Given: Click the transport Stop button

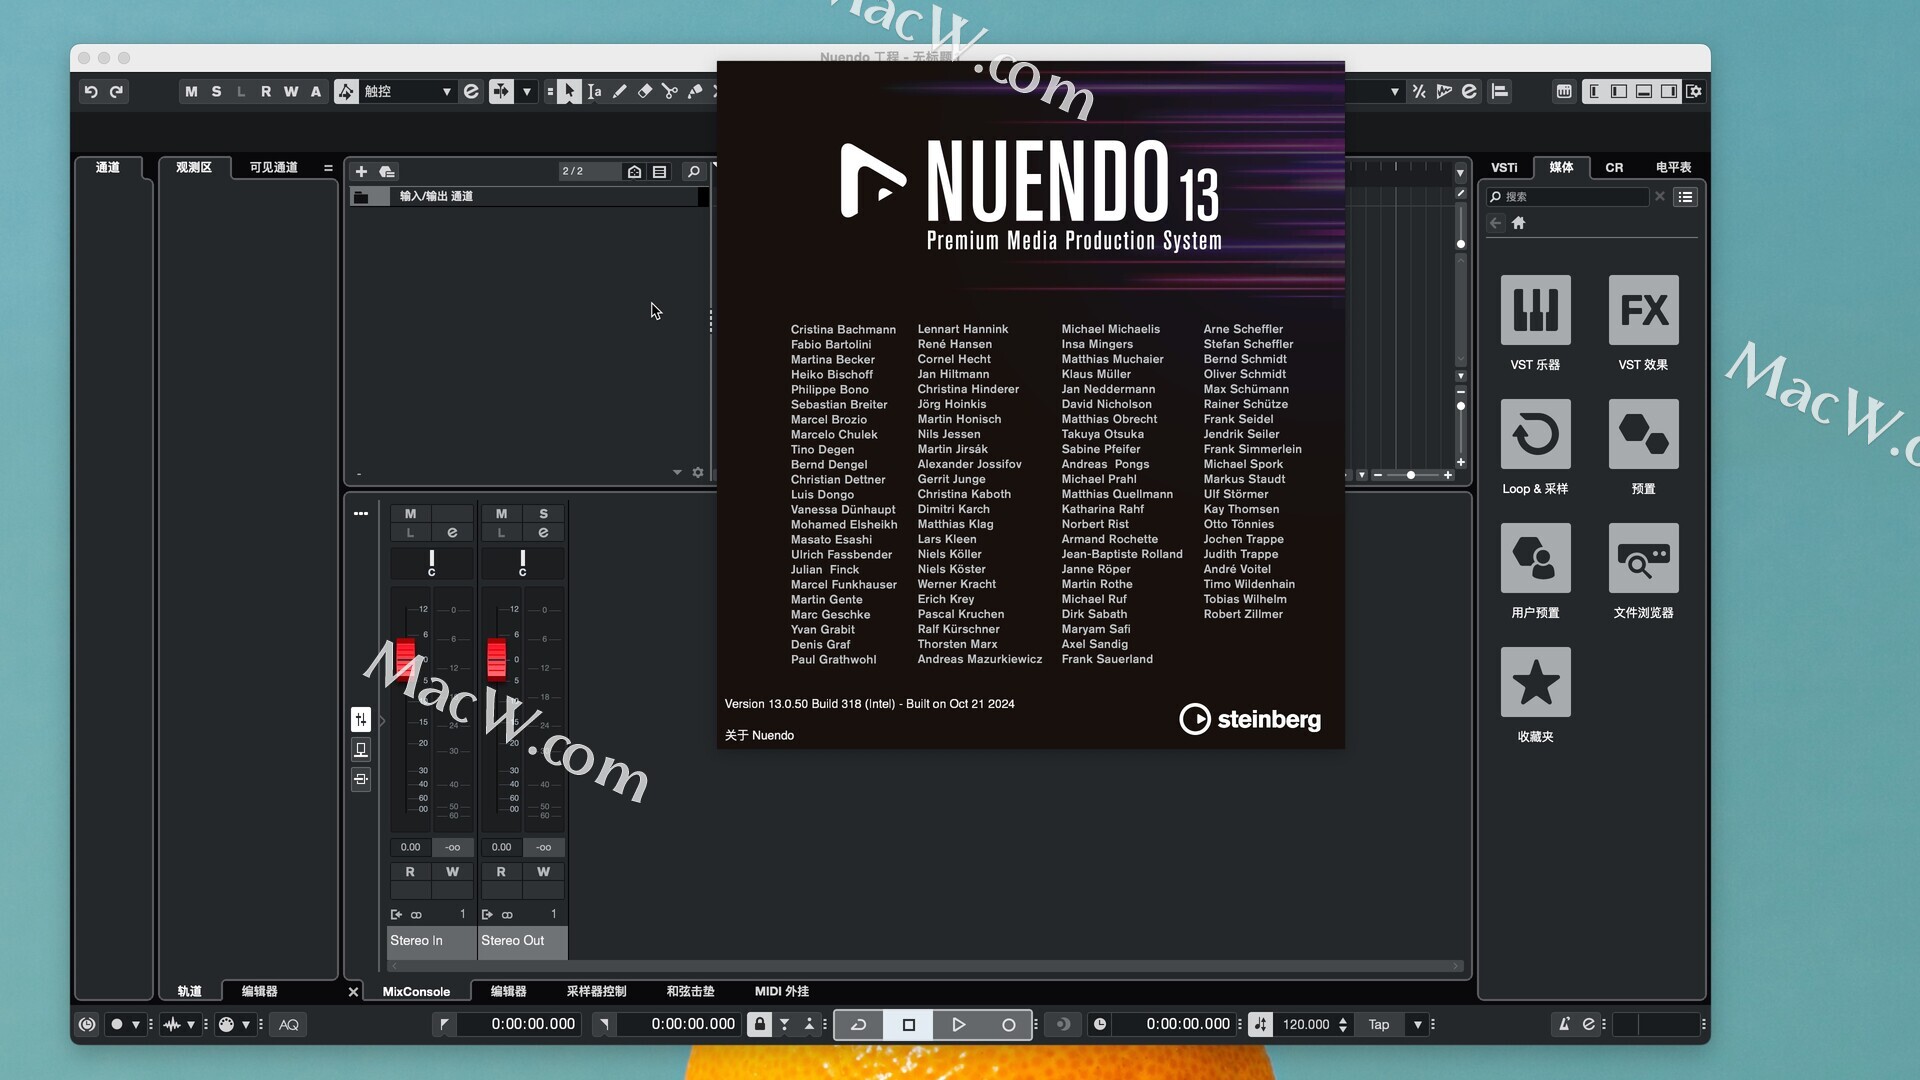Looking at the screenshot, I should click(908, 1024).
